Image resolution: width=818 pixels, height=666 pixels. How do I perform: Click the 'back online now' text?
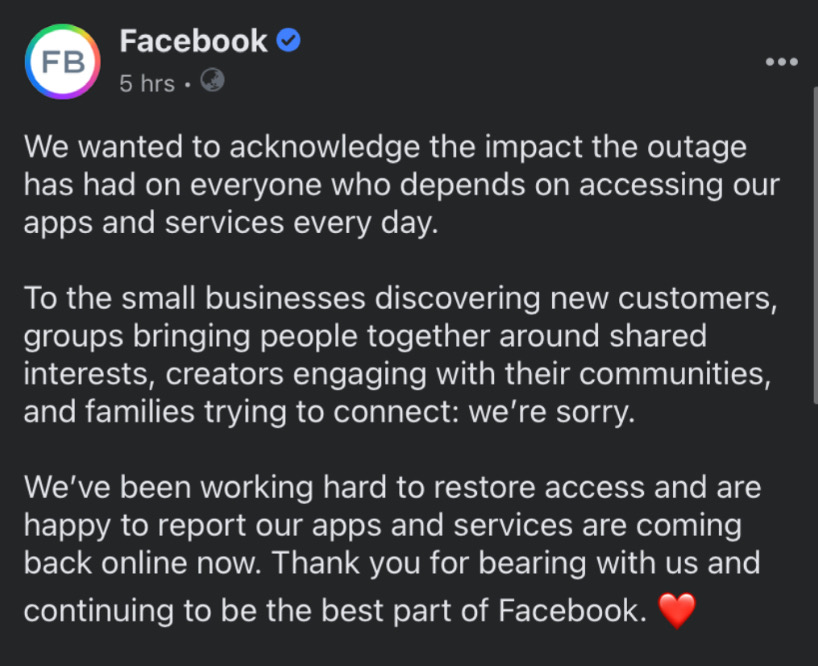coord(142,563)
